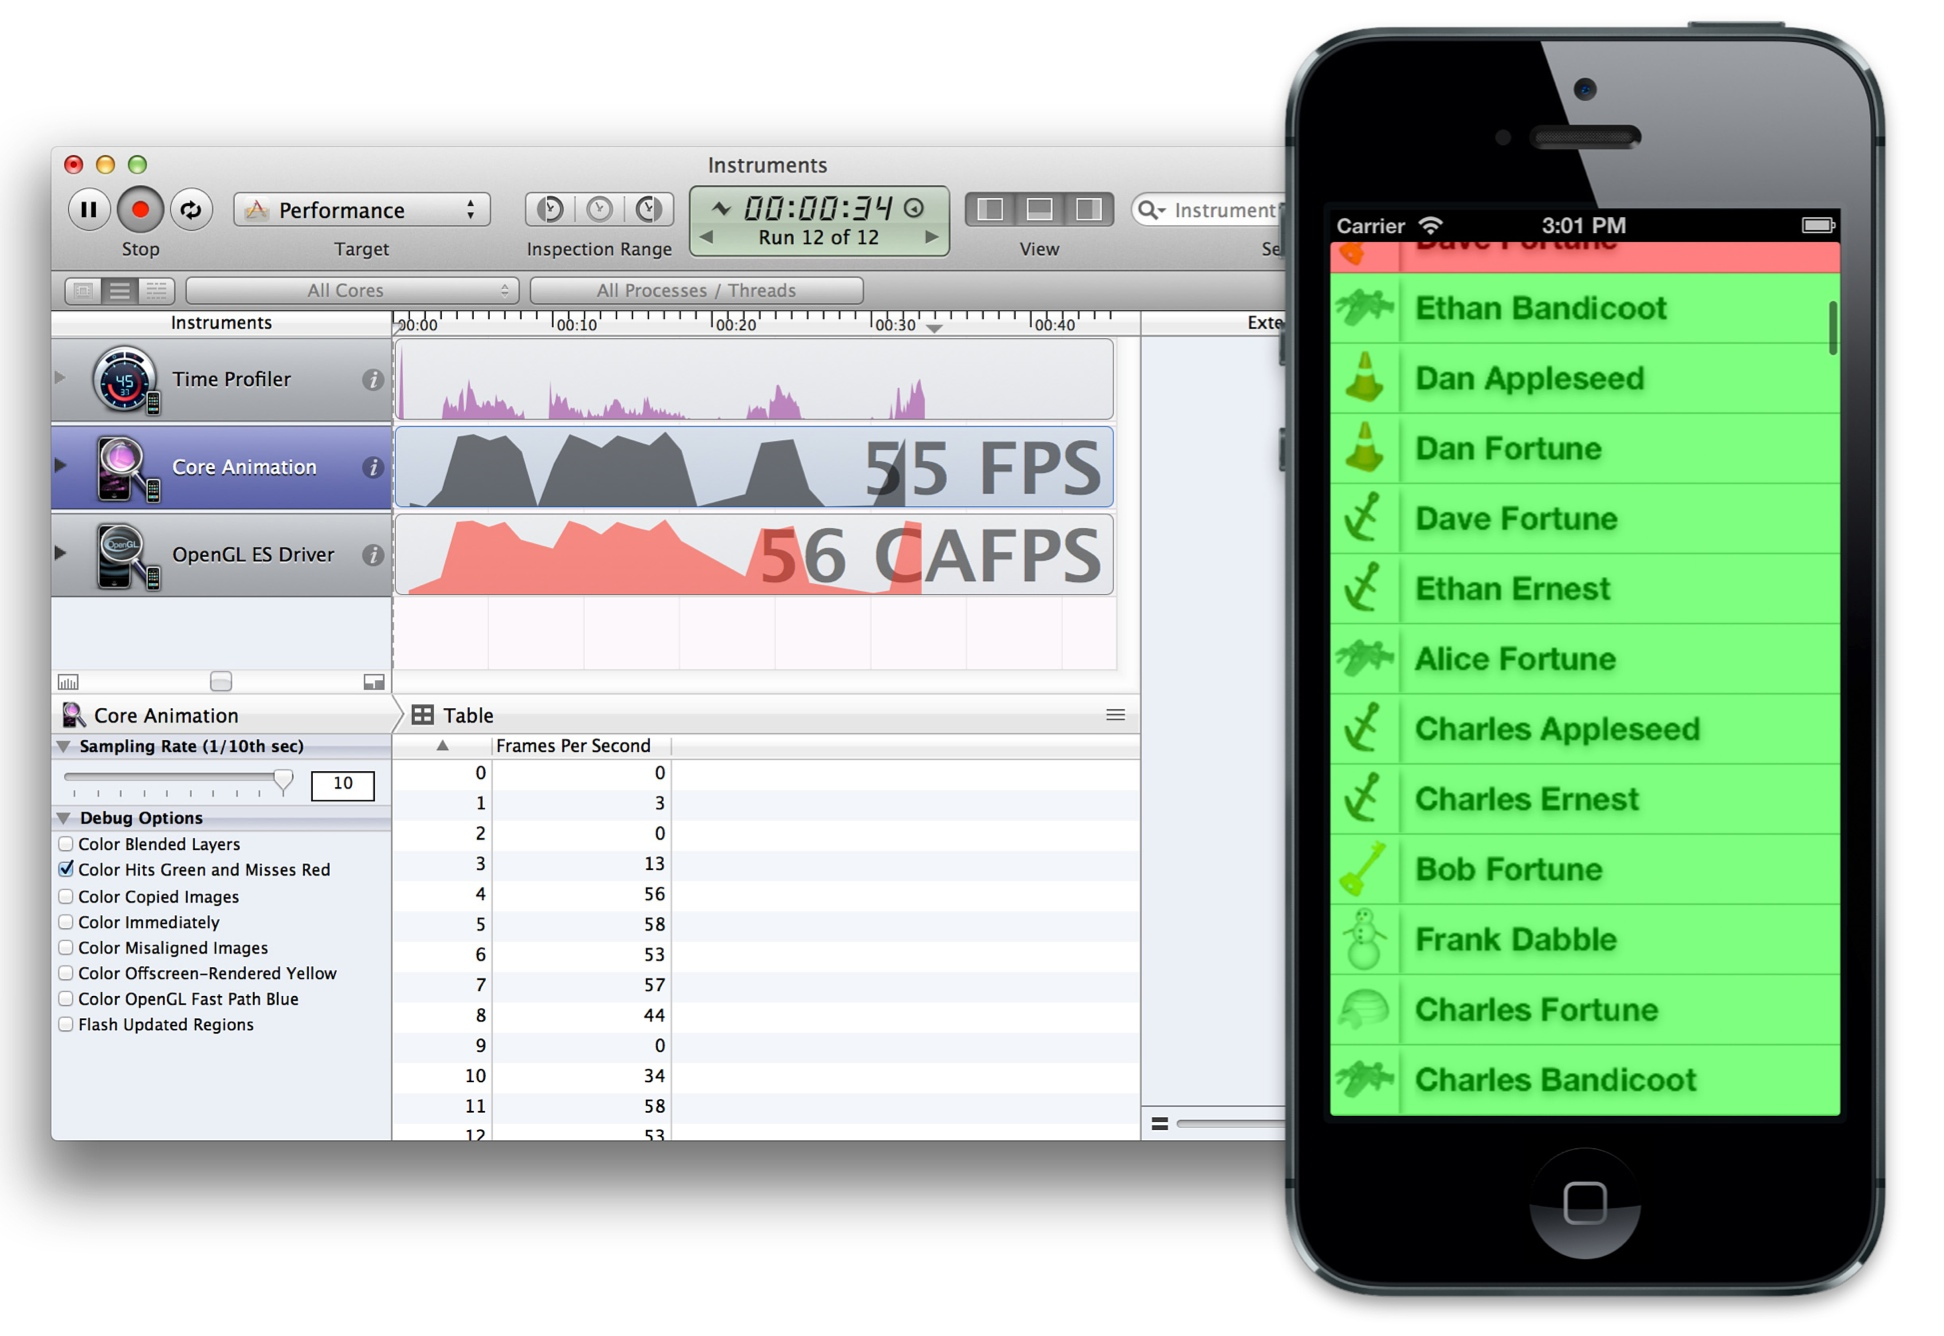Screen dimensions: 1944x1336
Task: Click the Instrument search field
Action: [x=1210, y=210]
